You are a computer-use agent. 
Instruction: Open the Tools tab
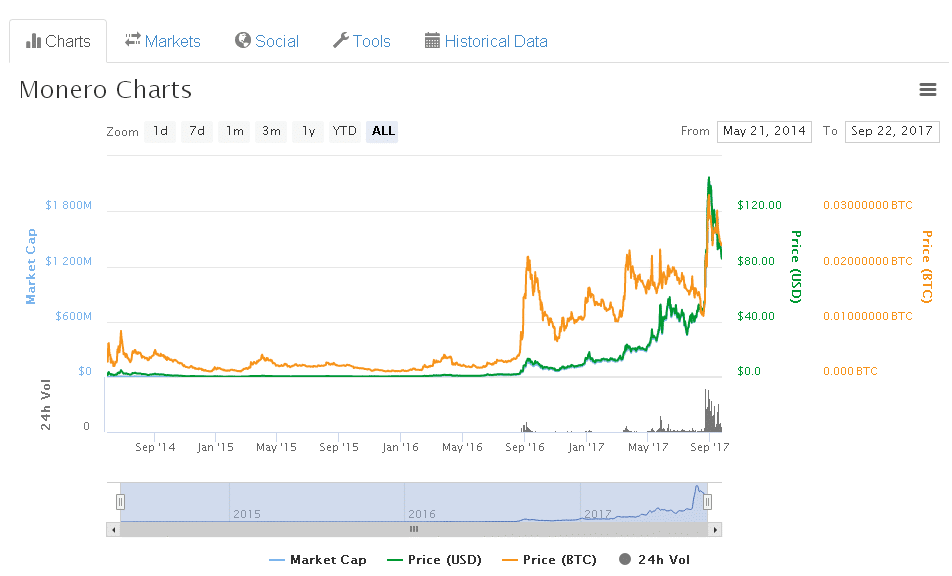pos(362,41)
